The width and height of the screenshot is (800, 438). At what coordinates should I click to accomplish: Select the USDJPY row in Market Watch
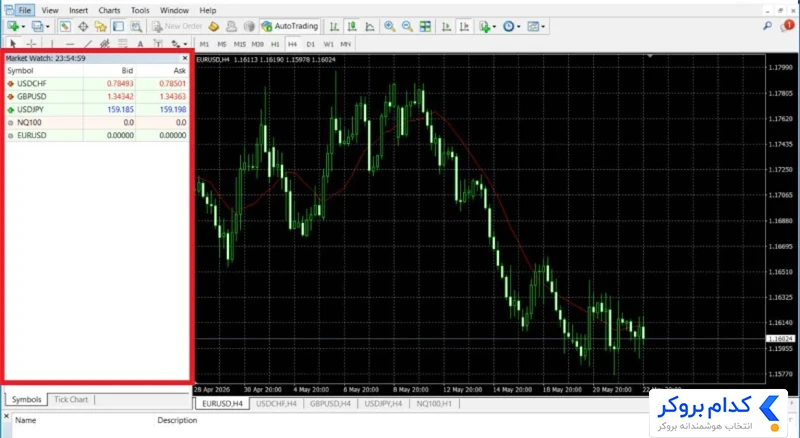point(97,109)
